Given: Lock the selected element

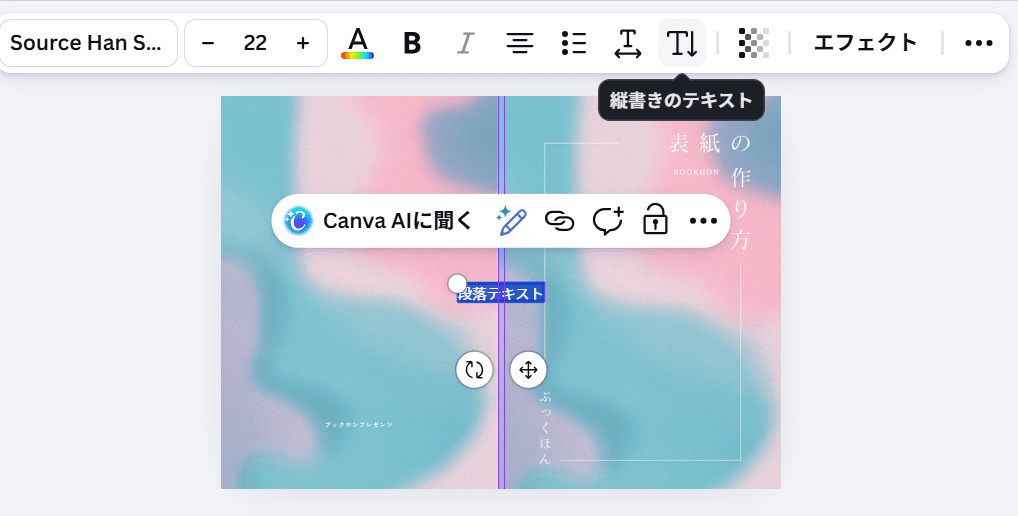Looking at the screenshot, I should tap(655, 221).
